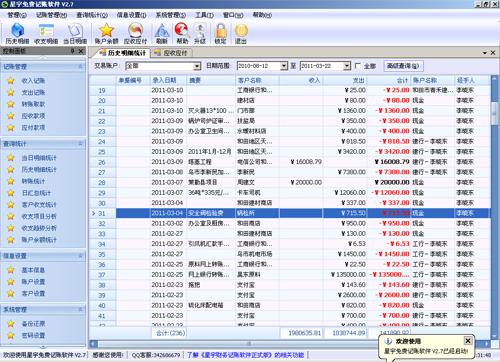This screenshot has width=500, height=362.
Task: Pin the 控制面板 side panel
Action: pyautogui.click(x=73, y=51)
